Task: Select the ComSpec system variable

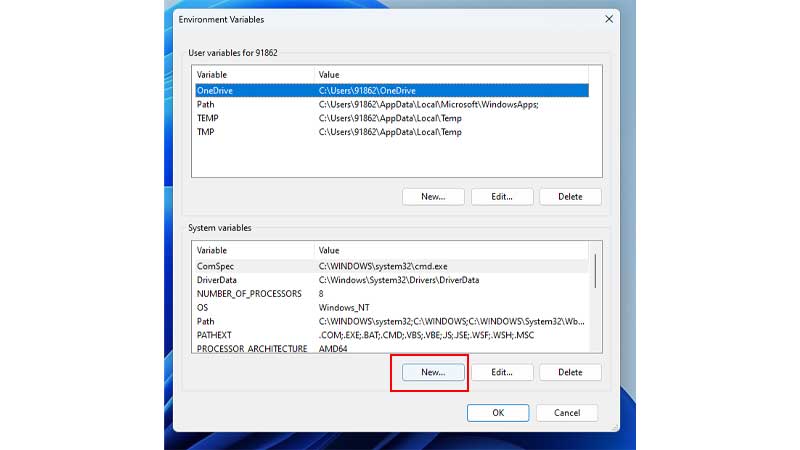Action: (391, 266)
